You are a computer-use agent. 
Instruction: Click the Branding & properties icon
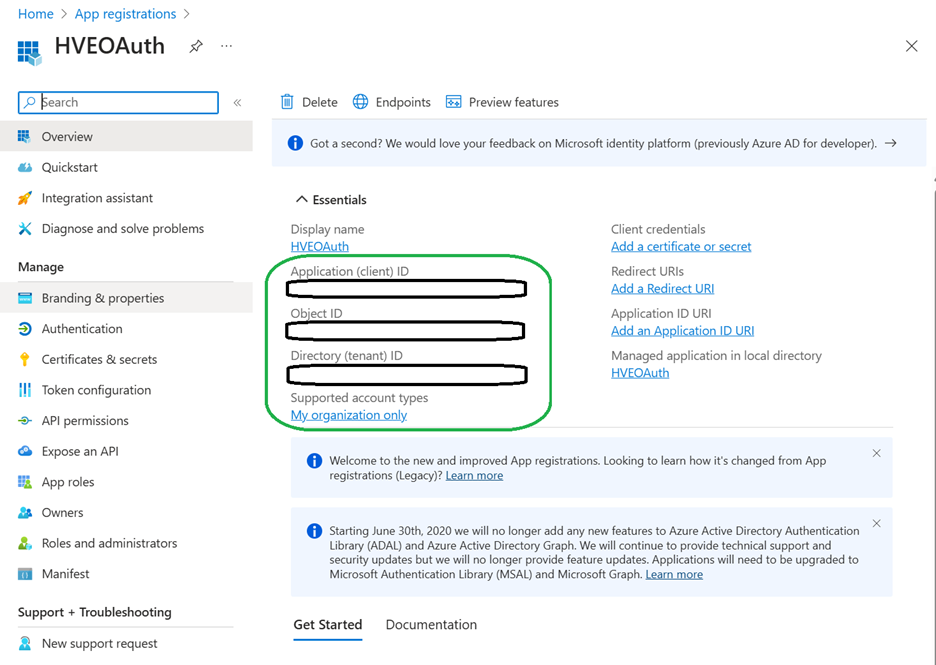point(24,298)
